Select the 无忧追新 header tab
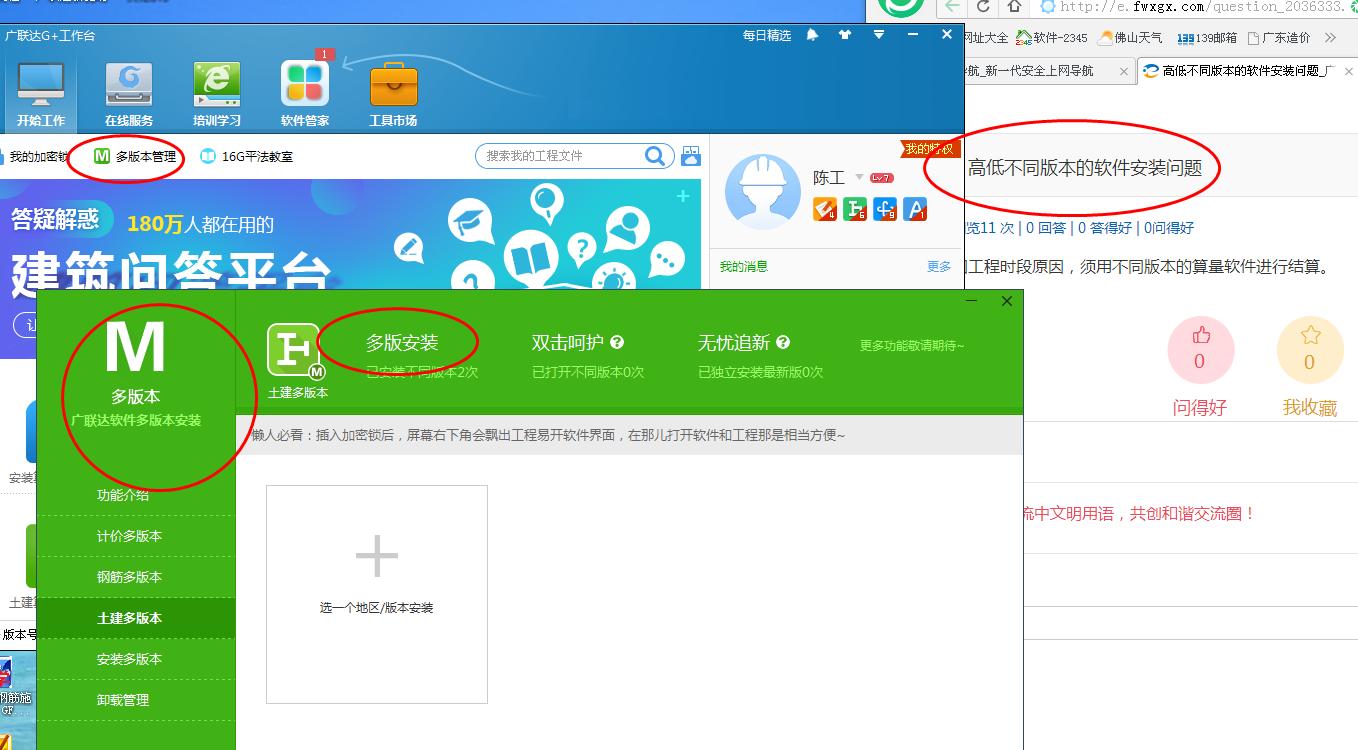 point(734,343)
